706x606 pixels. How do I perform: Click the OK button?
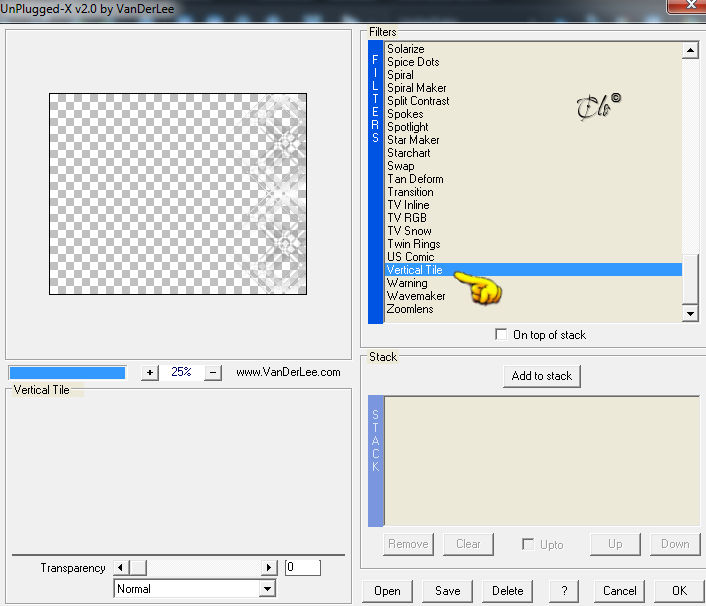(679, 591)
